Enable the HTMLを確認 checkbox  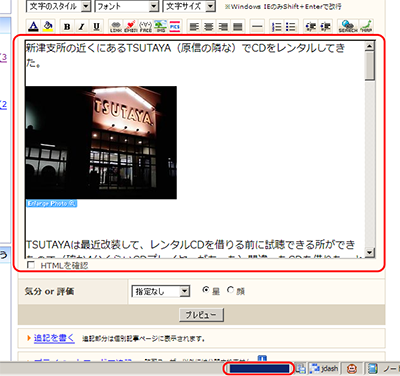pos(31,265)
